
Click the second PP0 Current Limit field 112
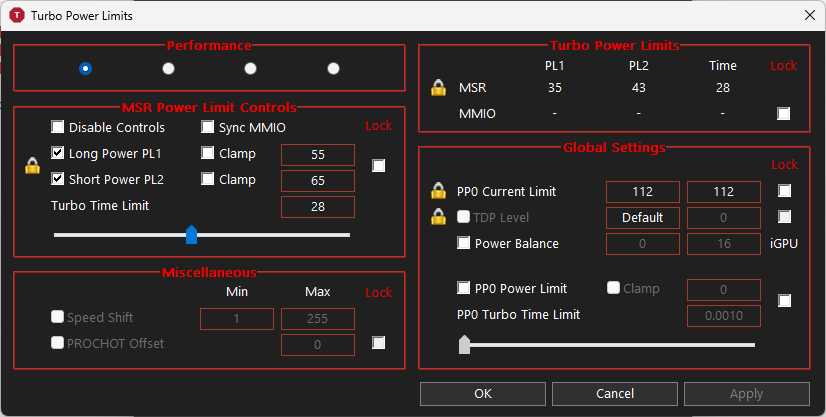click(x=724, y=192)
